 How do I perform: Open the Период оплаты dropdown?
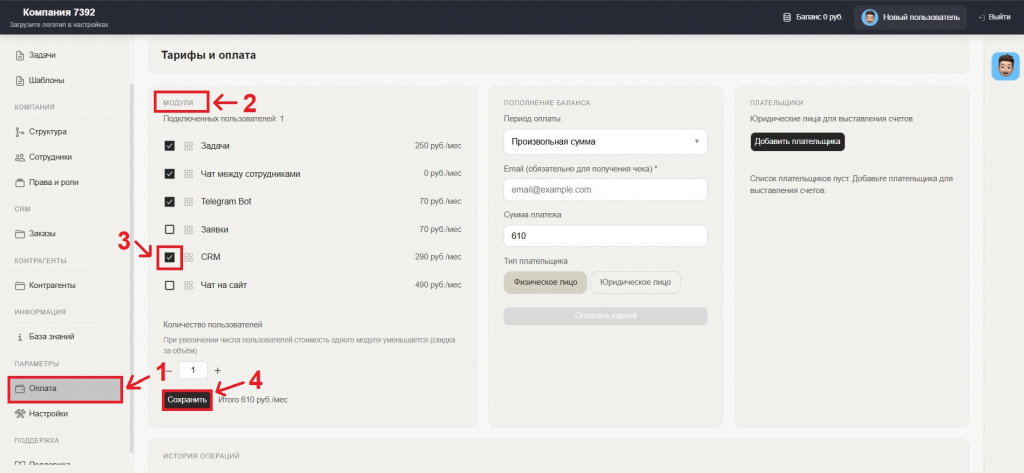[x=605, y=142]
